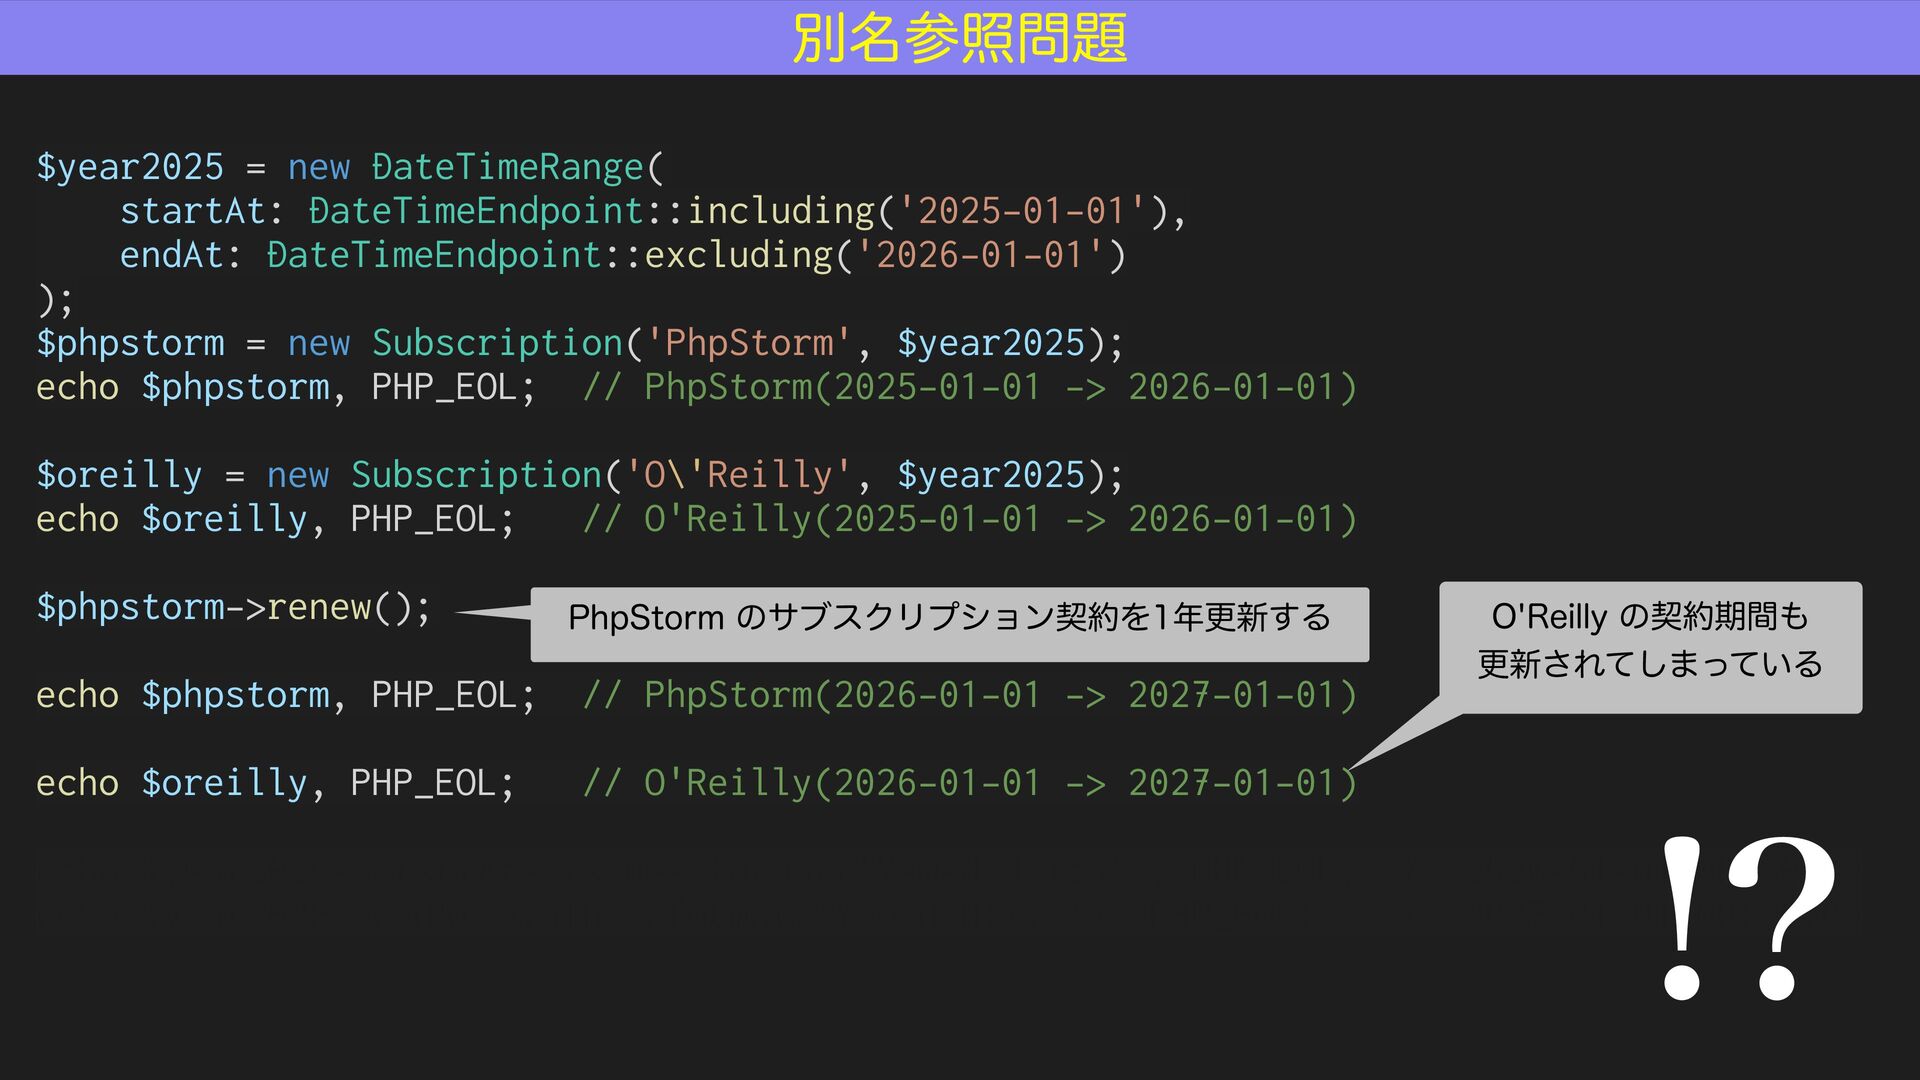This screenshot has height=1080, width=1920.
Task: Click the startAt named argument
Action: [192, 211]
